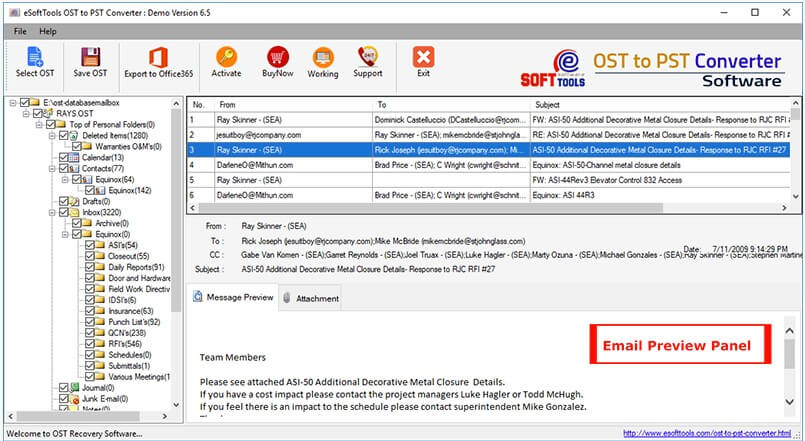Collapse the E:\ost-databasemailbox root node

tap(14, 103)
